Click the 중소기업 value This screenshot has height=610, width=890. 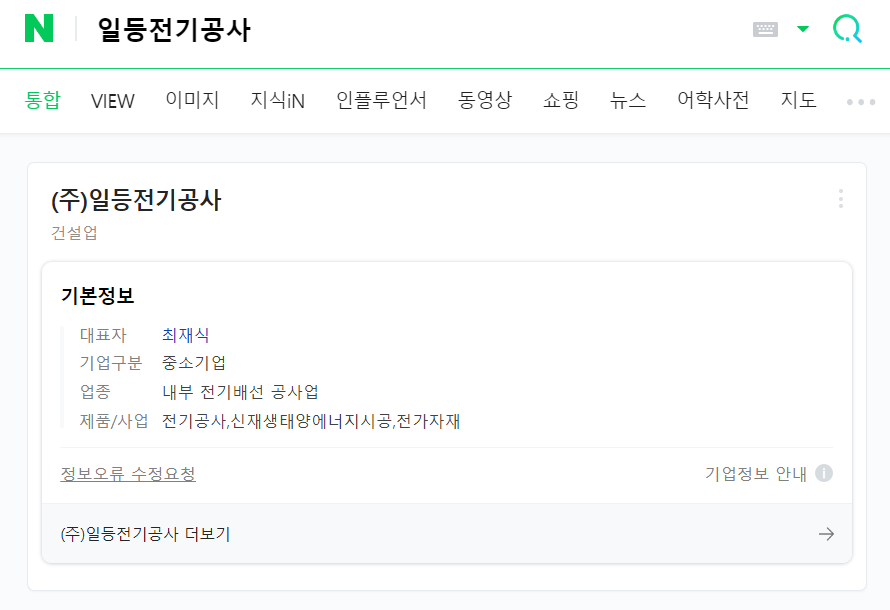pos(194,363)
